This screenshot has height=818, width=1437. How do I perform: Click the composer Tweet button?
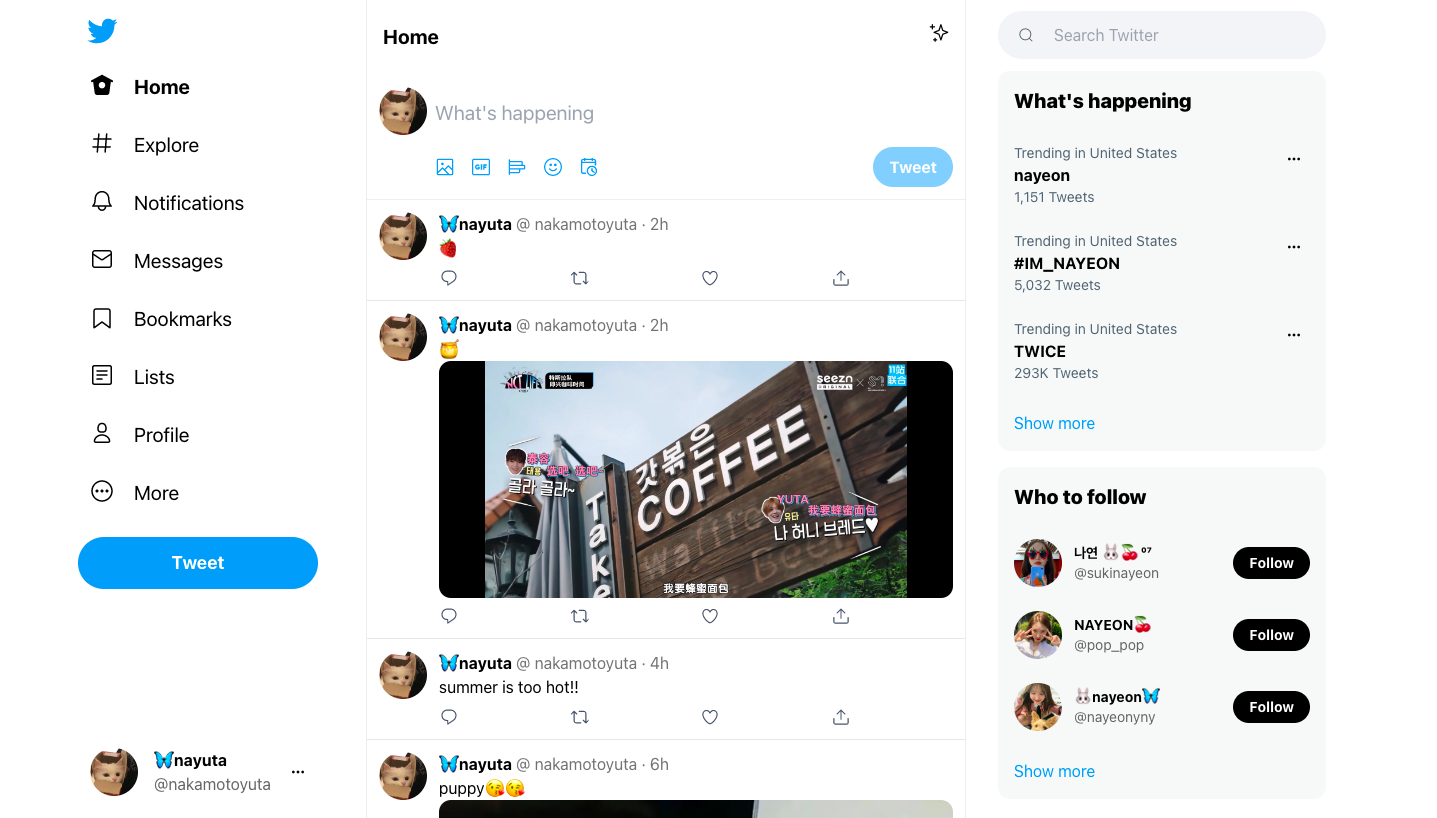click(x=913, y=167)
